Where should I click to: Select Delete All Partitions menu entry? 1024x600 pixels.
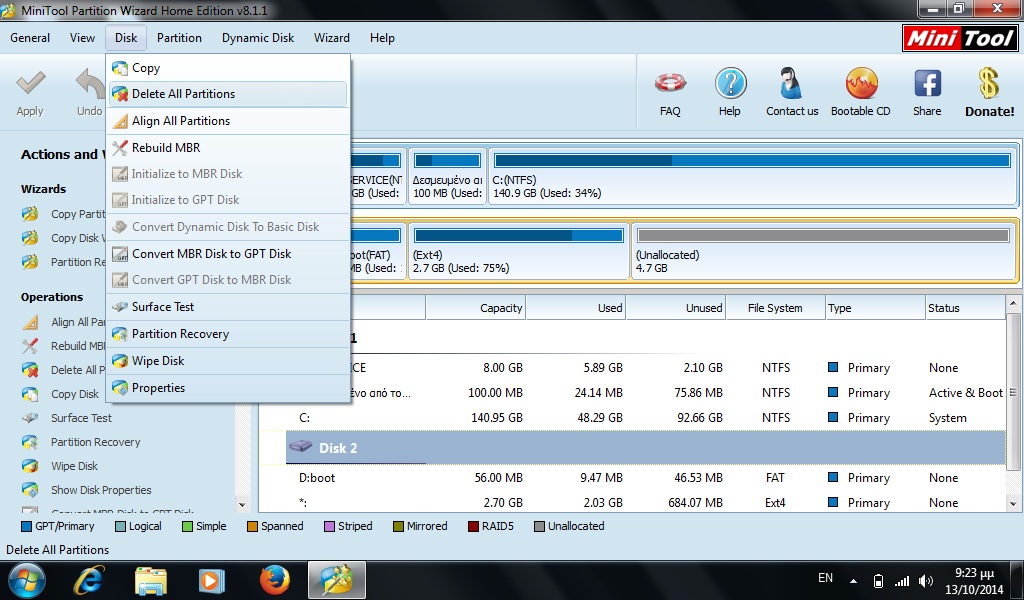pyautogui.click(x=229, y=94)
